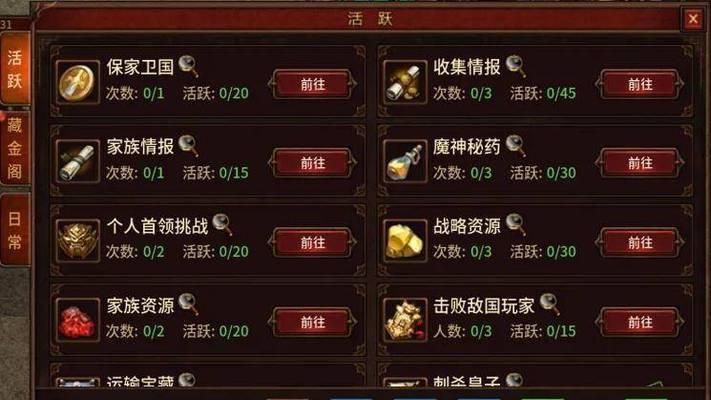Image resolution: width=711 pixels, height=400 pixels.
Task: Go to 保家卫国 with 前往 button
Action: point(312,84)
